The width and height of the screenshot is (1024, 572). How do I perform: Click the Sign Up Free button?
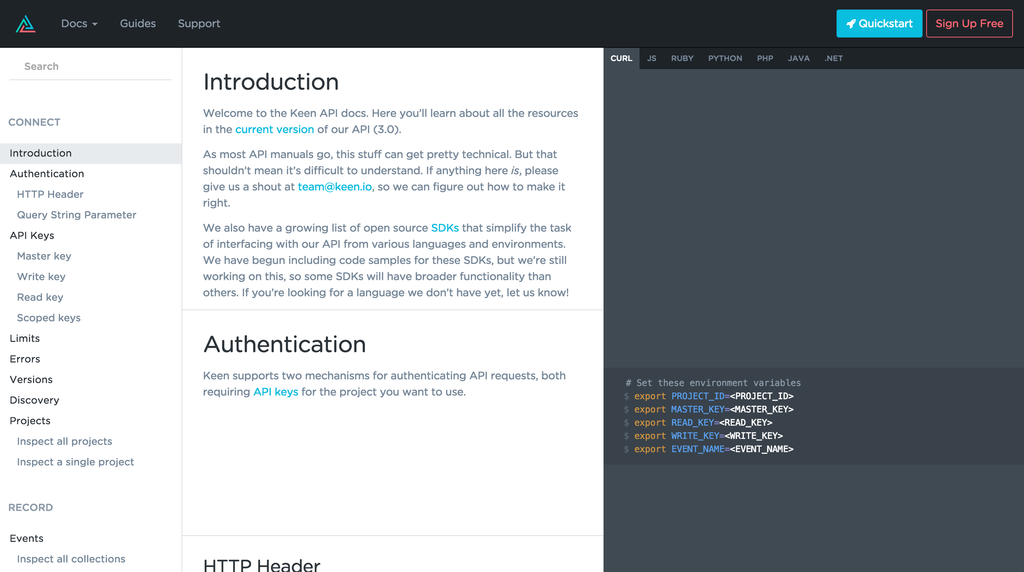[x=969, y=24]
